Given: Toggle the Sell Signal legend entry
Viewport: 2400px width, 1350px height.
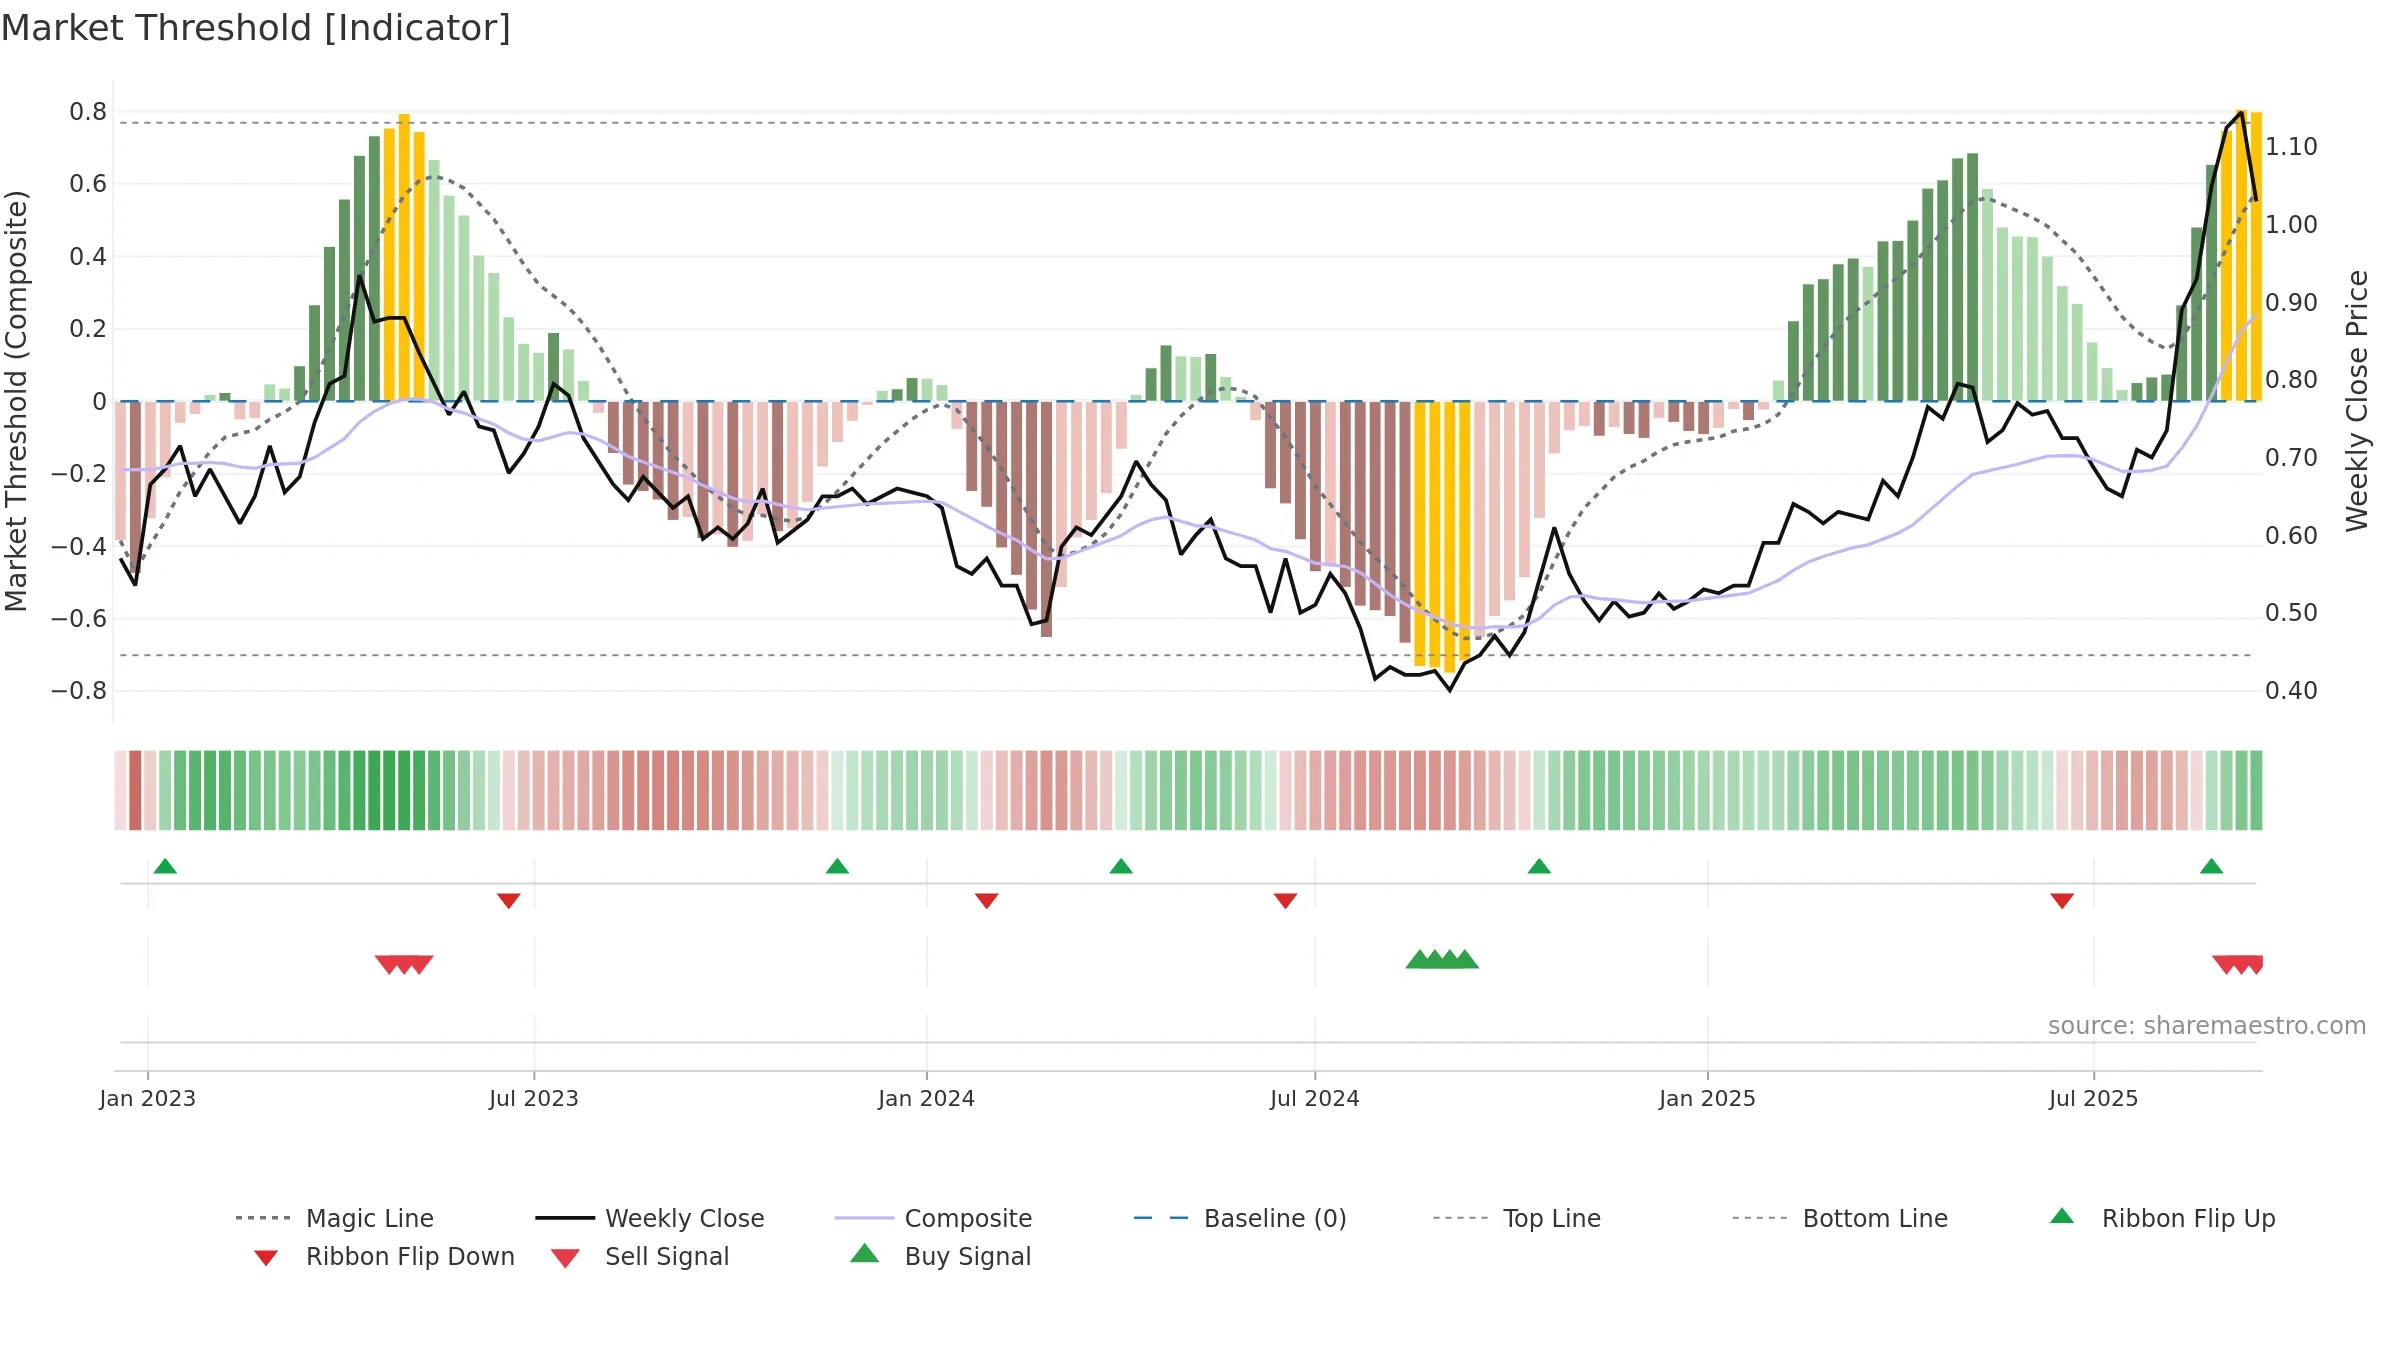Looking at the screenshot, I should [x=640, y=1256].
